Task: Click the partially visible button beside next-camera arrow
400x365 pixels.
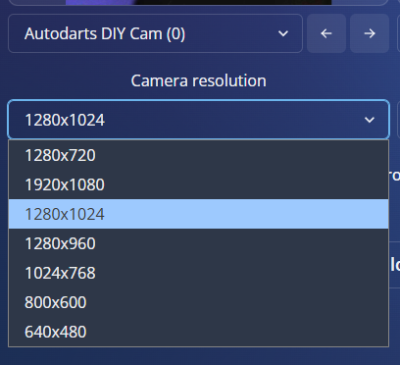Action: (398, 33)
